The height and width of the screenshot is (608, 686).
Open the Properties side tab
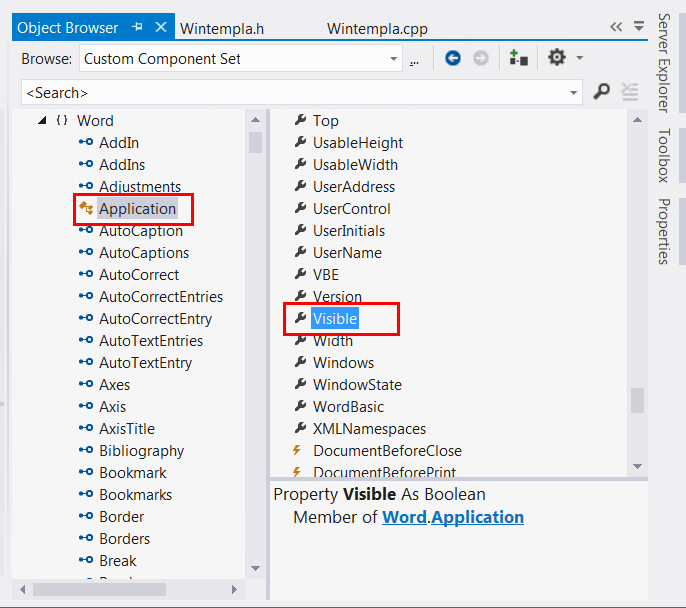[x=664, y=231]
